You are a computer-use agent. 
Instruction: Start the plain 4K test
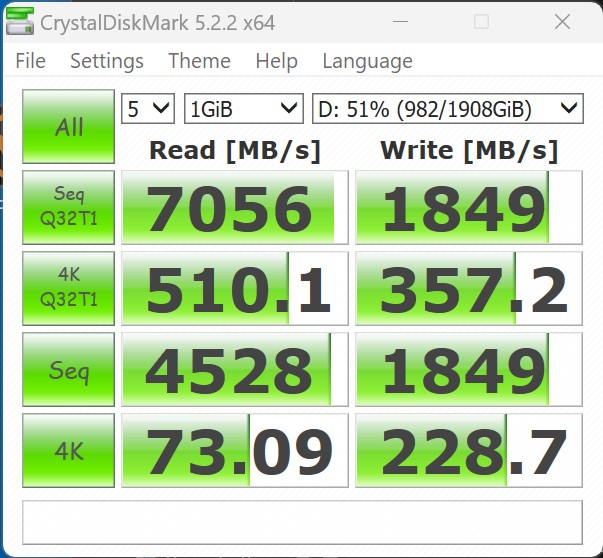point(68,450)
